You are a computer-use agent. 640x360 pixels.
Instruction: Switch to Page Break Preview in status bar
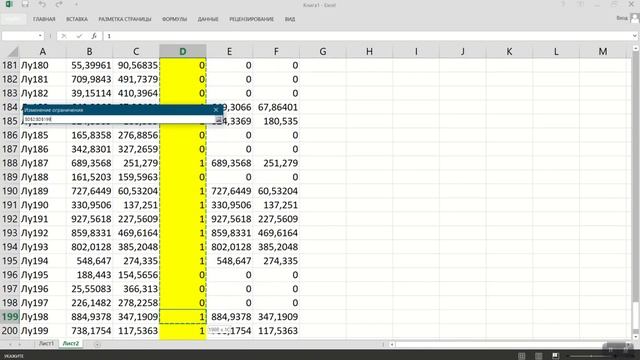pos(555,356)
